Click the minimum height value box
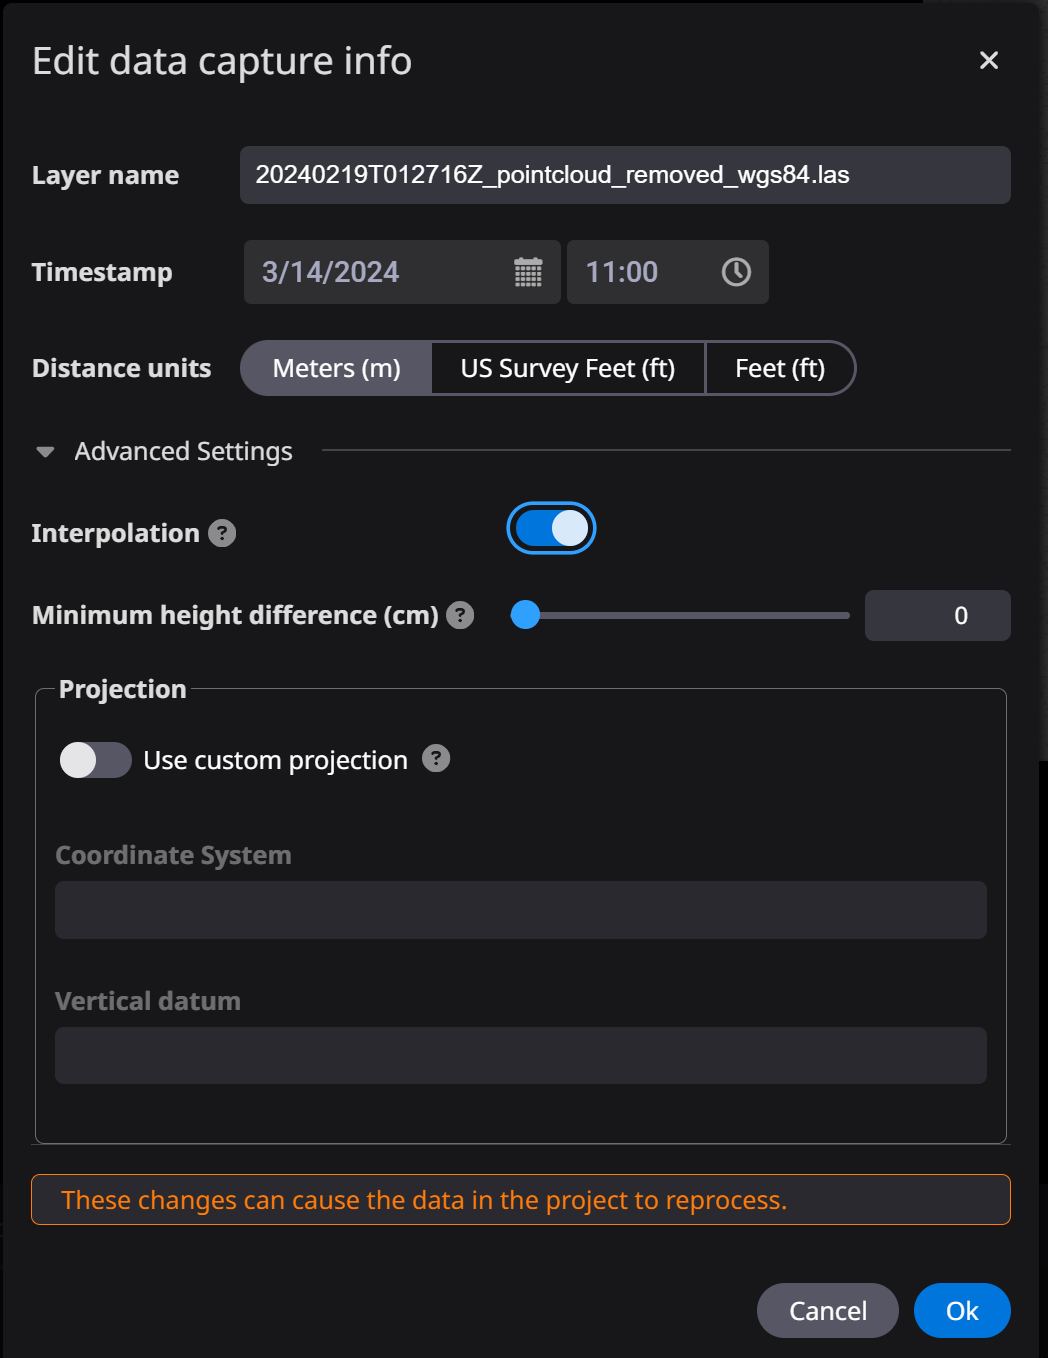The height and width of the screenshot is (1358, 1048). (938, 615)
